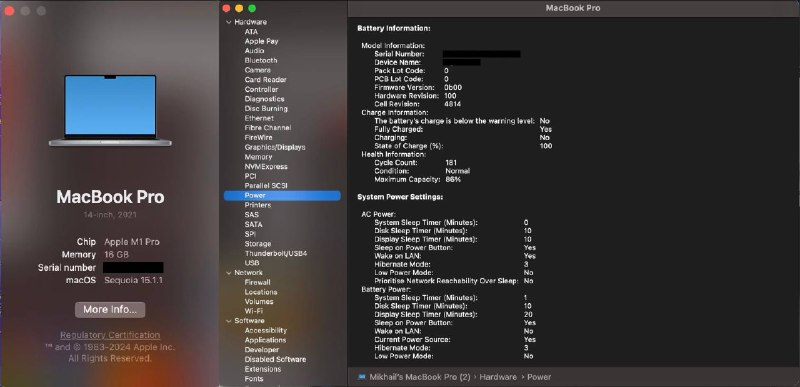The width and height of the screenshot is (800, 387).
Task: Select Apple Pay in the sidebar
Action: pos(261,41)
